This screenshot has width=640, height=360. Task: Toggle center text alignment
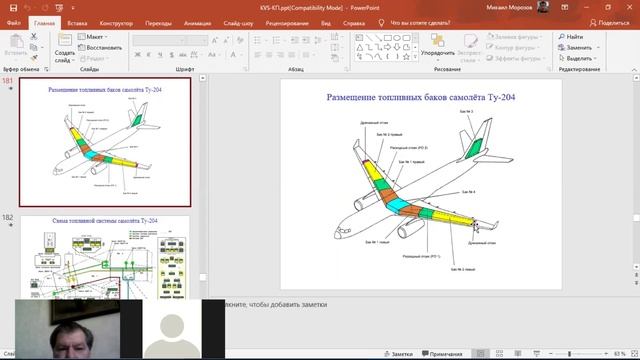coord(269,54)
